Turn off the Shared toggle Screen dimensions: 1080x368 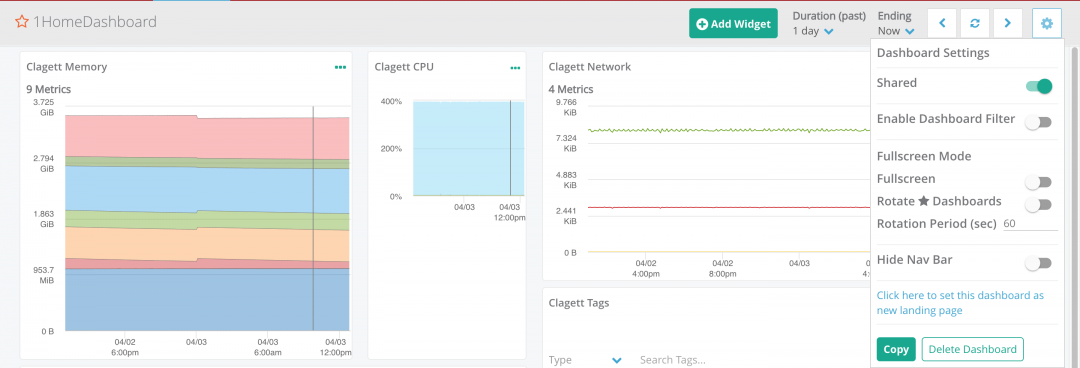[1039, 86]
